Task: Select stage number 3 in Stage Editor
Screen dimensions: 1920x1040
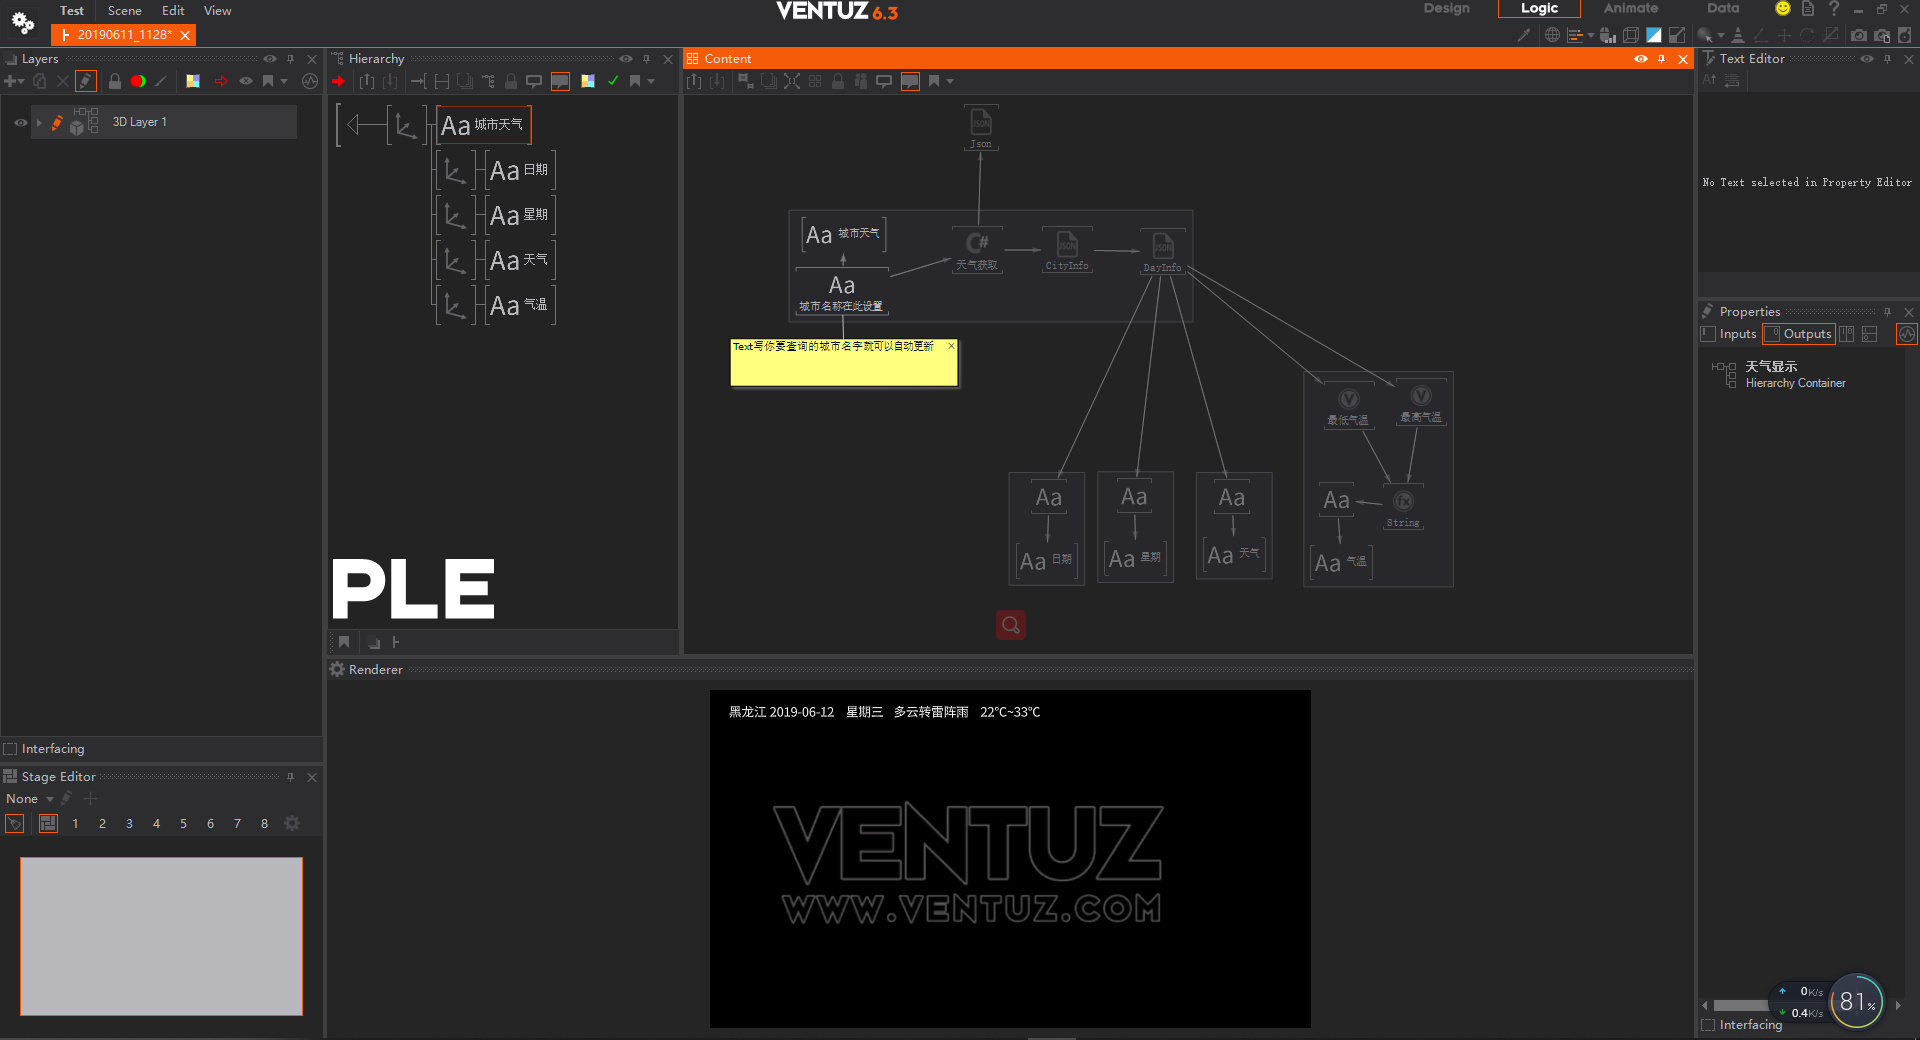Action: click(129, 823)
